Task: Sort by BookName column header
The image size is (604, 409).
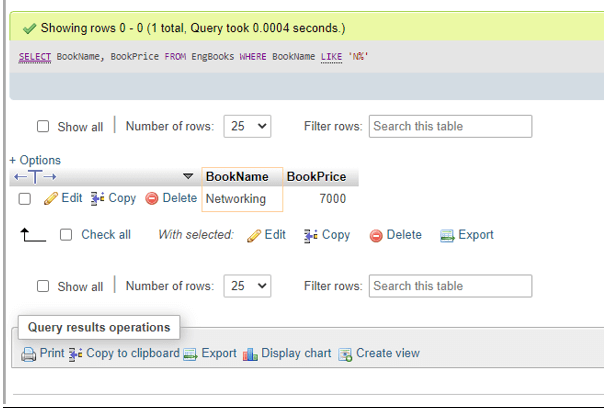Action: (x=237, y=177)
